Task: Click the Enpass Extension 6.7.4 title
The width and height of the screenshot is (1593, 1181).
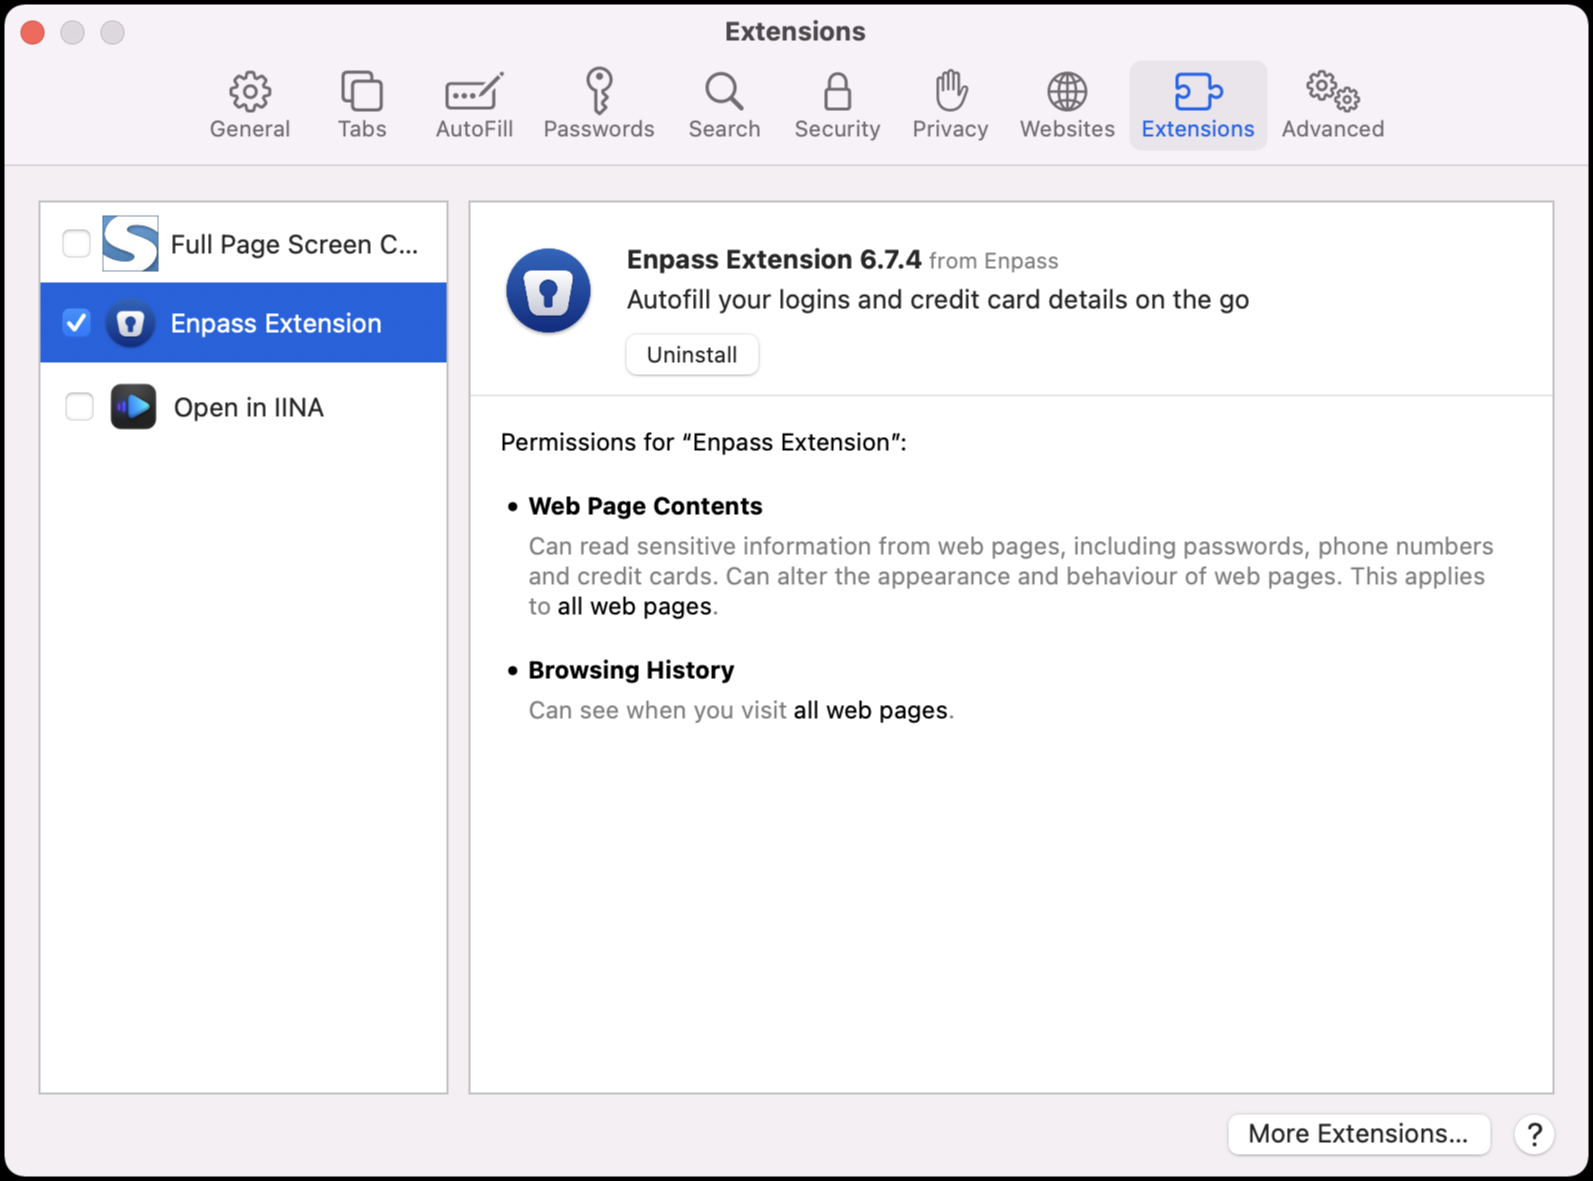Action: [774, 260]
